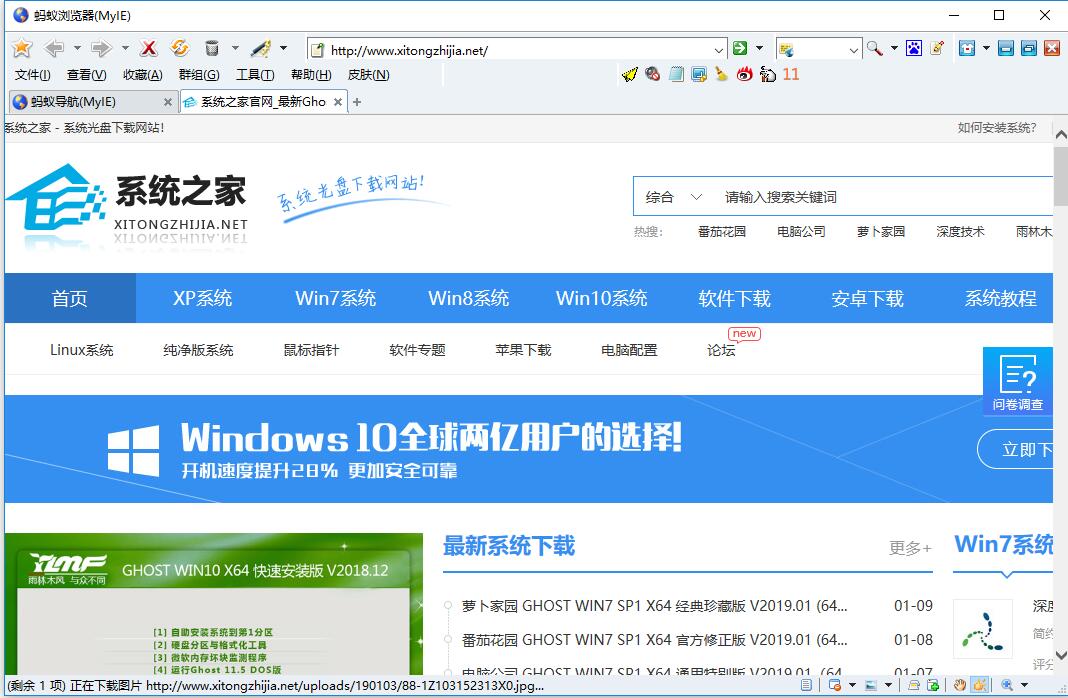
Task: Expand the address bar URL dropdown
Action: pos(719,50)
